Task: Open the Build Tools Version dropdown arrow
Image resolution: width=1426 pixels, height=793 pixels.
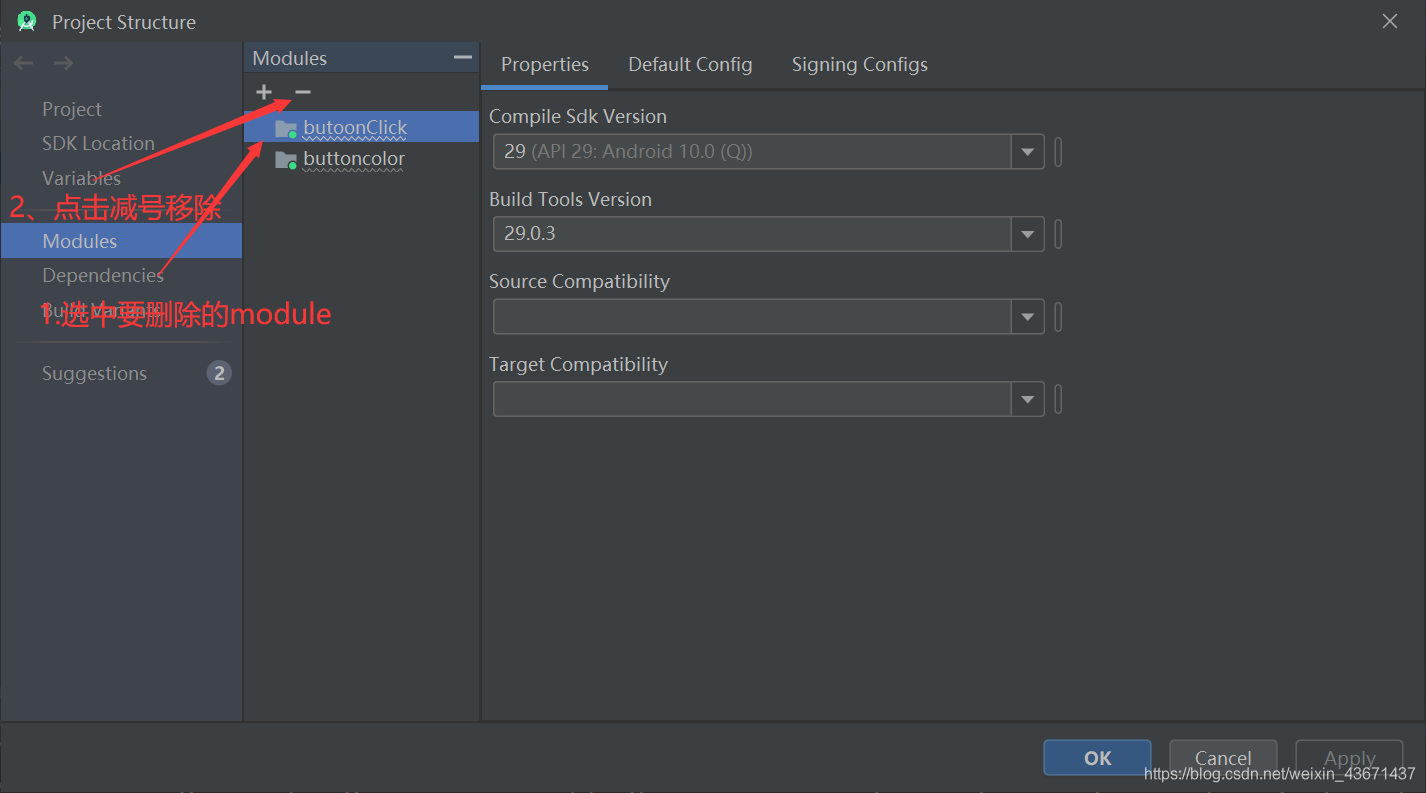Action: [x=1028, y=234]
